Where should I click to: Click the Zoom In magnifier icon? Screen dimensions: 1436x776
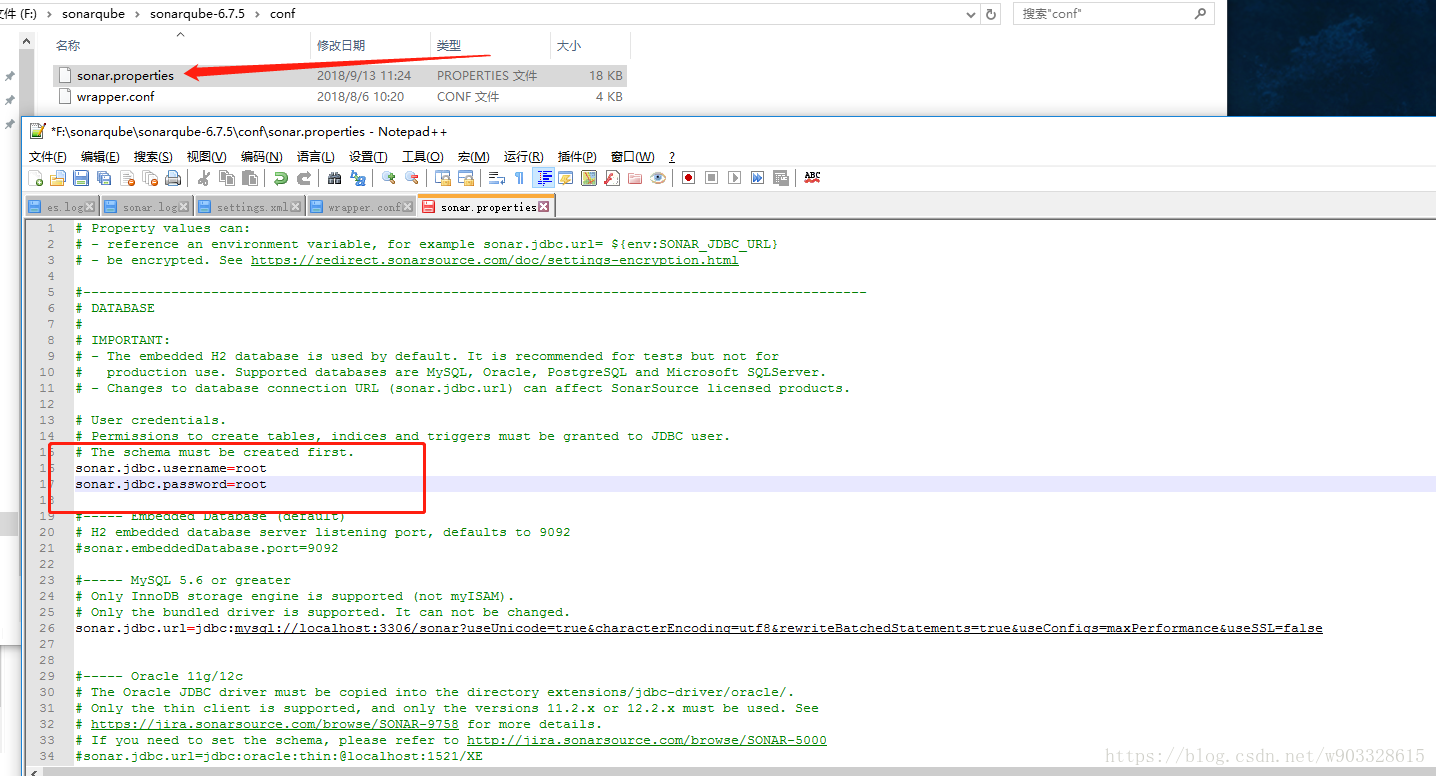point(388,178)
